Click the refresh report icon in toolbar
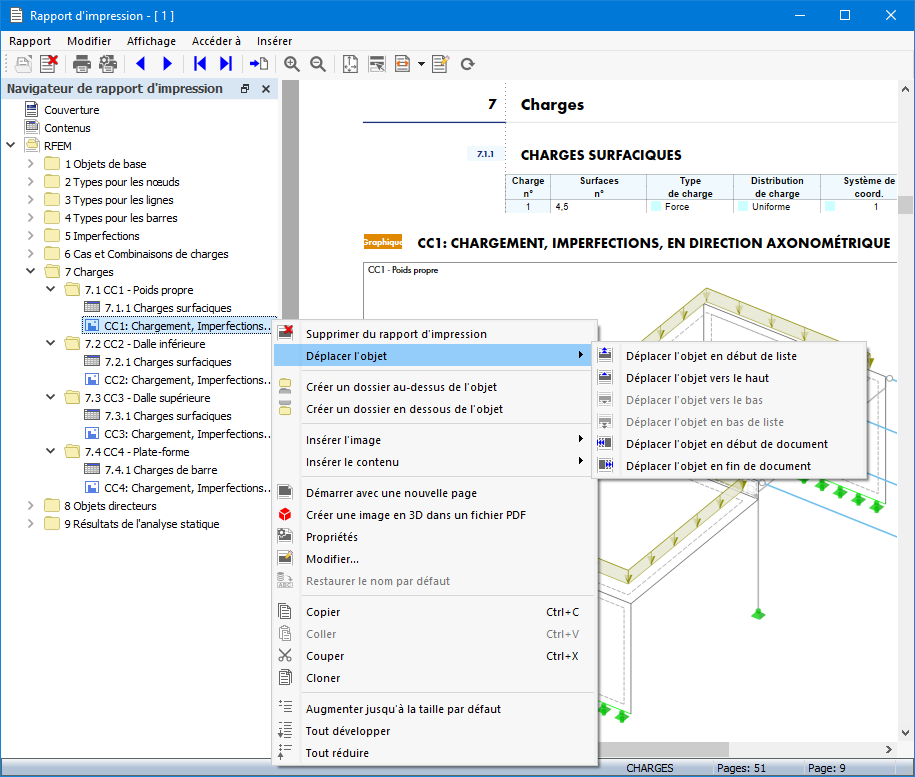Image resolution: width=915 pixels, height=777 pixels. [x=467, y=64]
